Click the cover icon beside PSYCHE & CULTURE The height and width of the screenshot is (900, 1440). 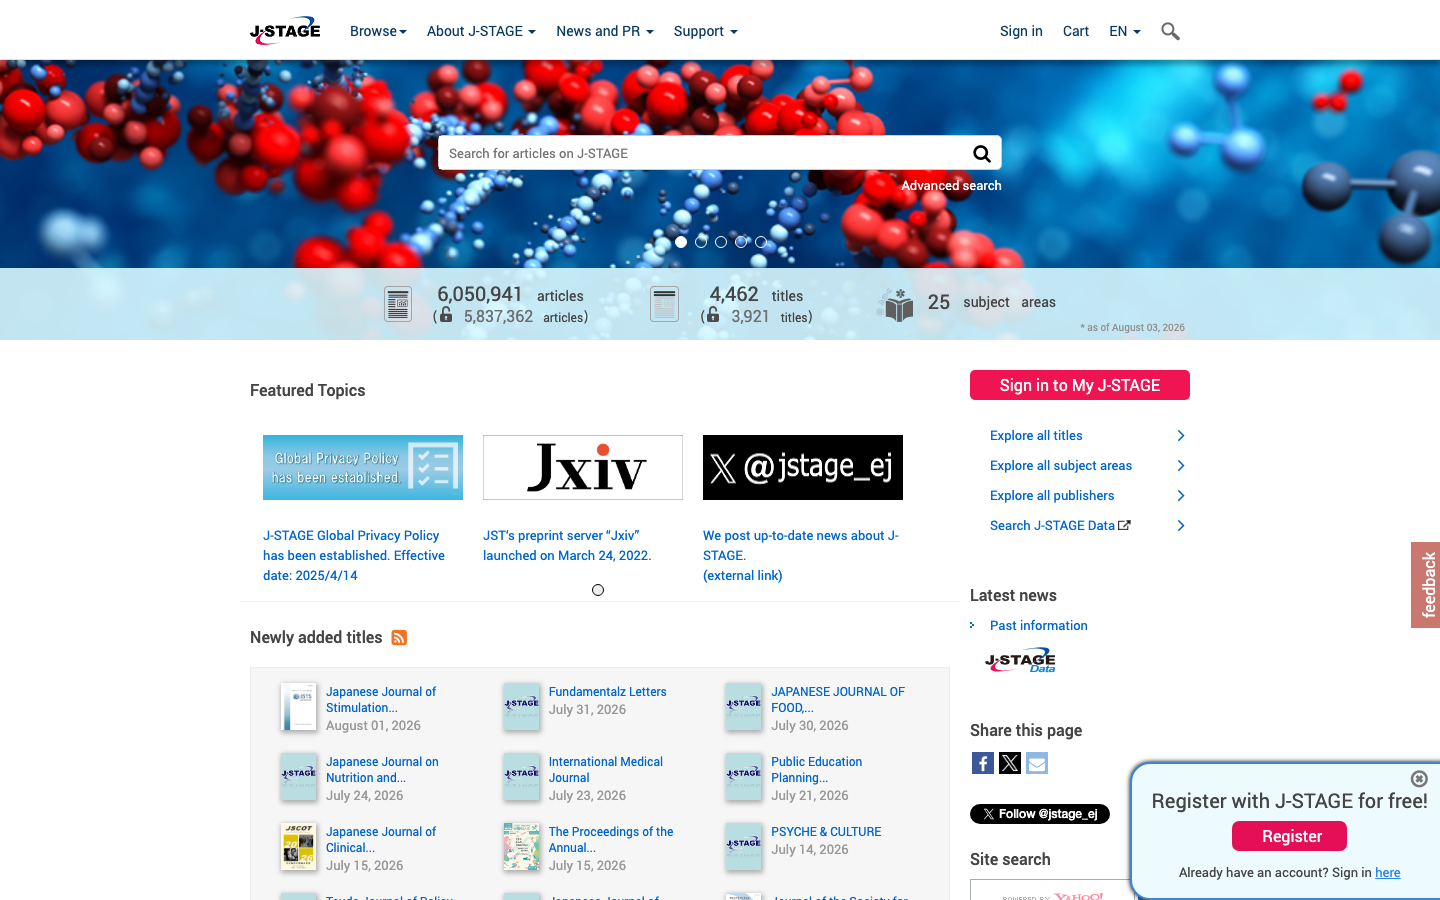744,847
